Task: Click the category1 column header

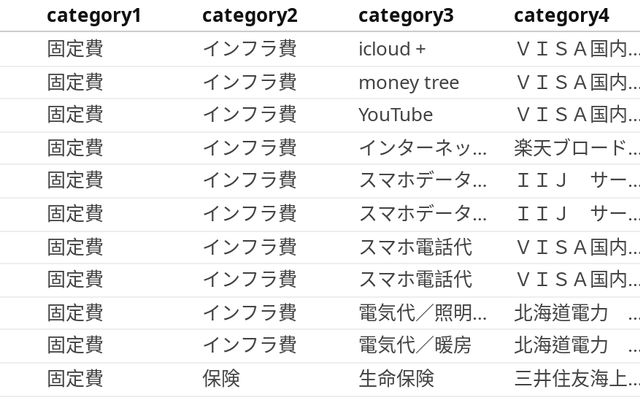Action: point(94,15)
